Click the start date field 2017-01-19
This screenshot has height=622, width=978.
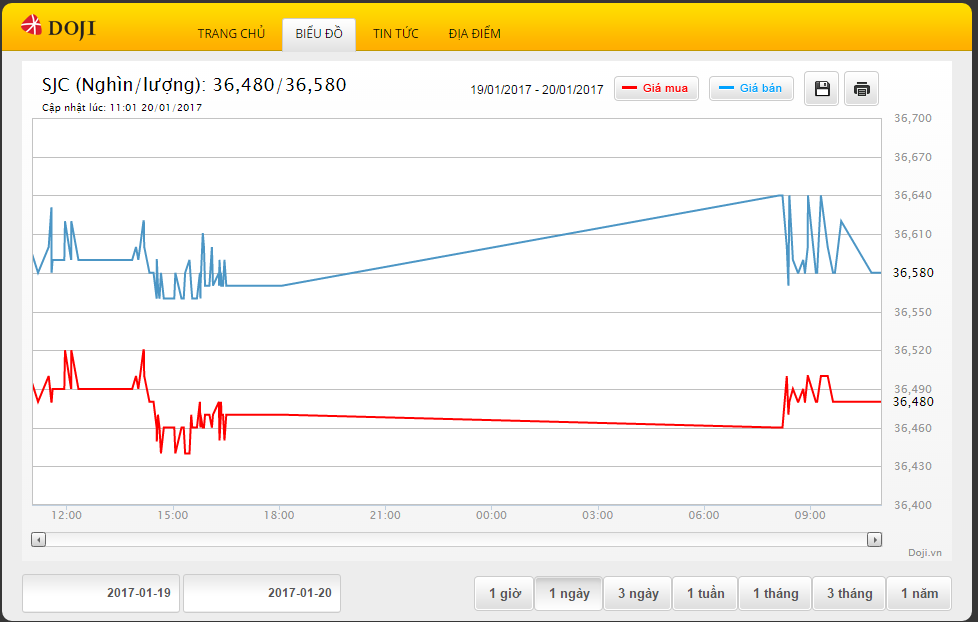pos(101,593)
